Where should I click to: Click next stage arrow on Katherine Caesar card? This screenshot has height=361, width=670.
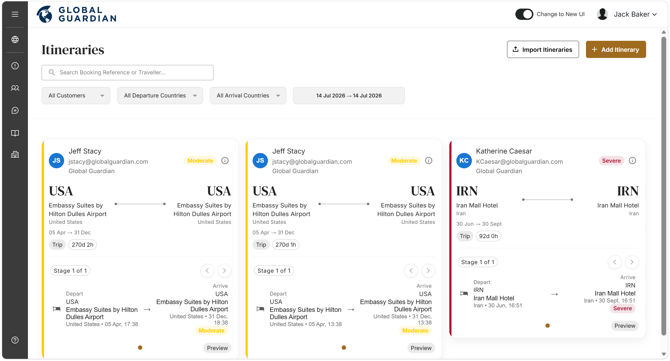pyautogui.click(x=632, y=262)
